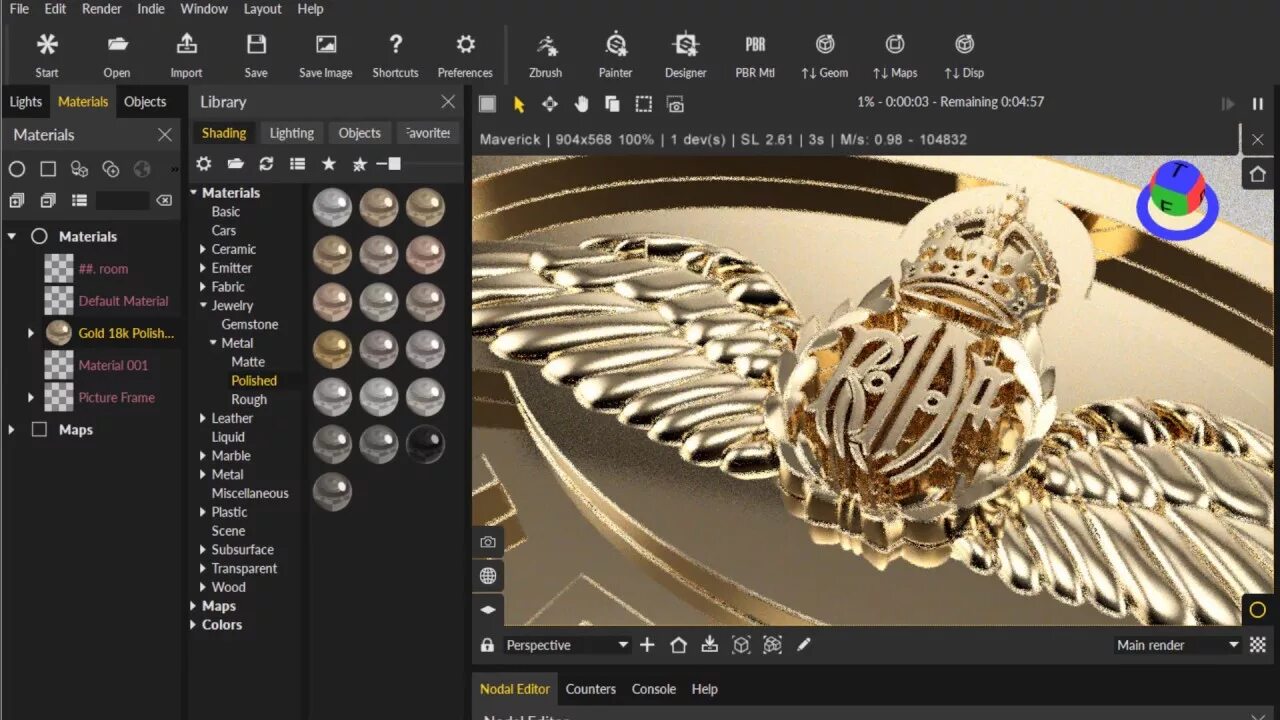Toggle the checkerboard alpha button
This screenshot has height=720, width=1280.
coord(1258,645)
